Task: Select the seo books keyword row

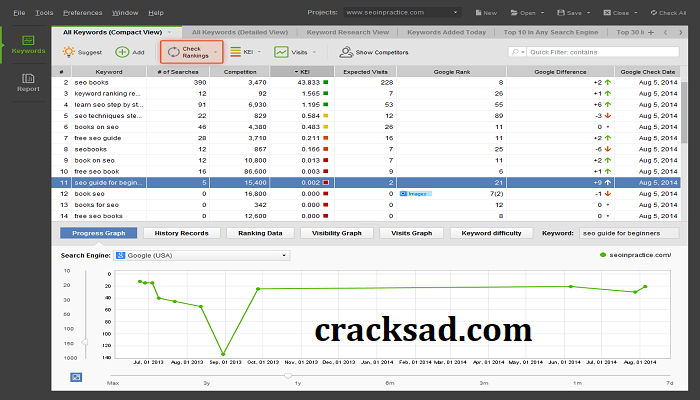Action: [x=366, y=82]
